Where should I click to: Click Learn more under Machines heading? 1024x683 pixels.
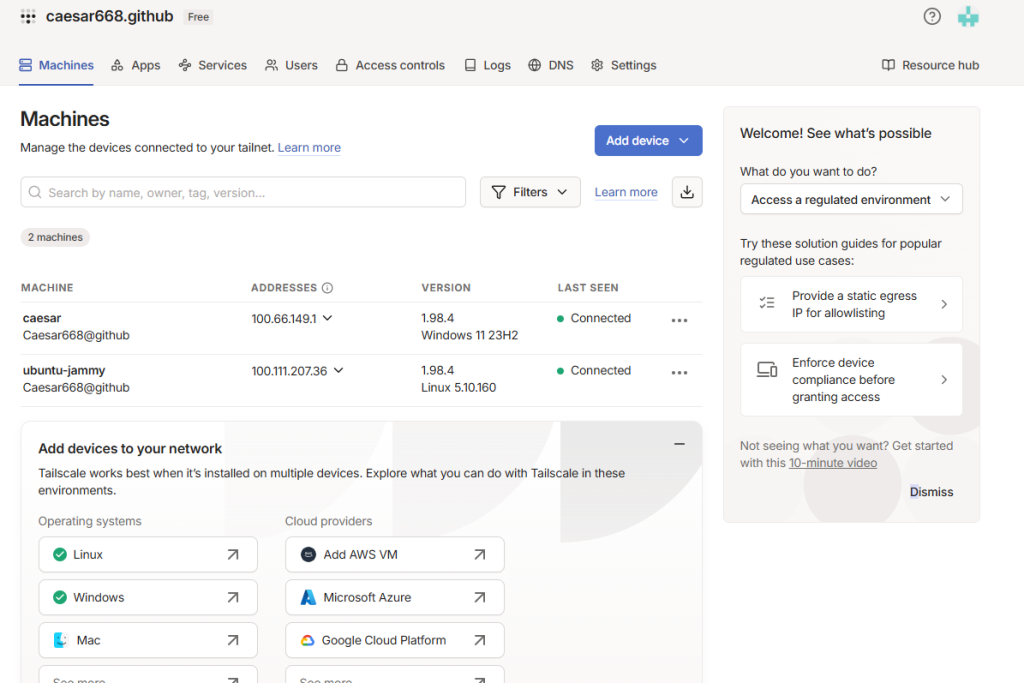tap(309, 148)
